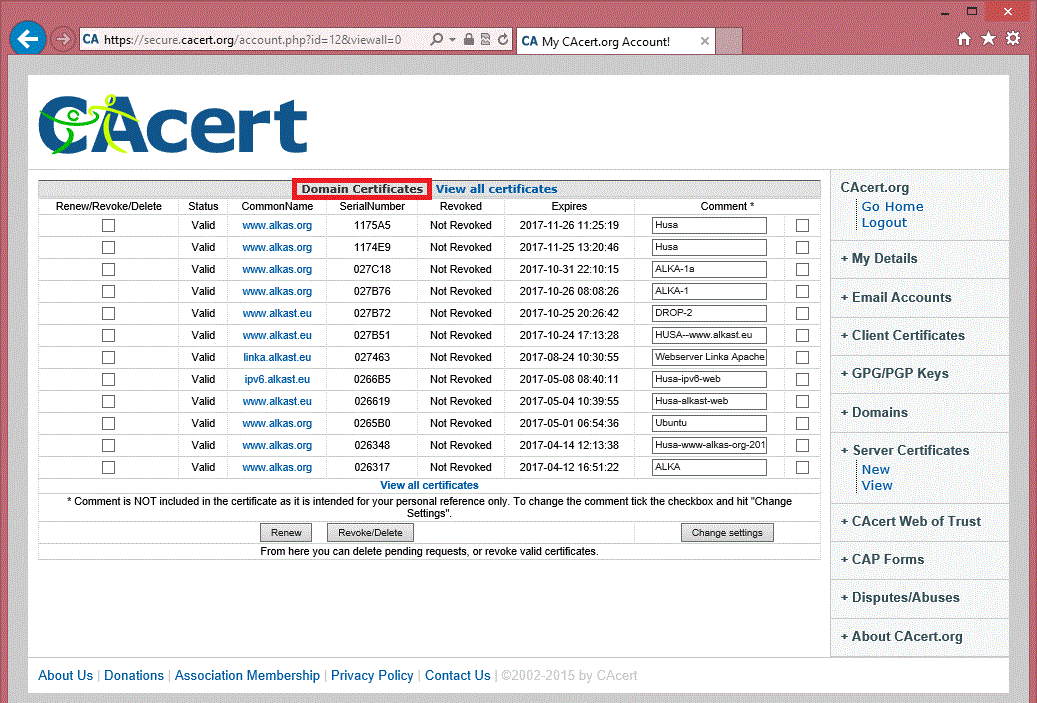Click the Logout link in sidebar
The image size is (1037, 703).
(884, 223)
